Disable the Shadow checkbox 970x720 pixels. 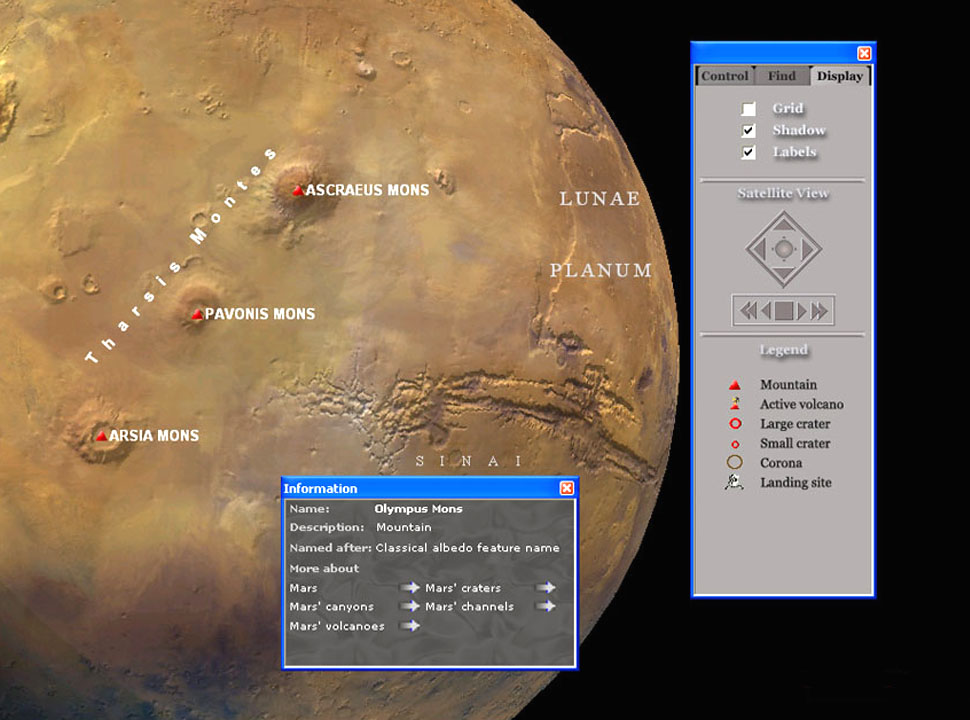(x=749, y=131)
